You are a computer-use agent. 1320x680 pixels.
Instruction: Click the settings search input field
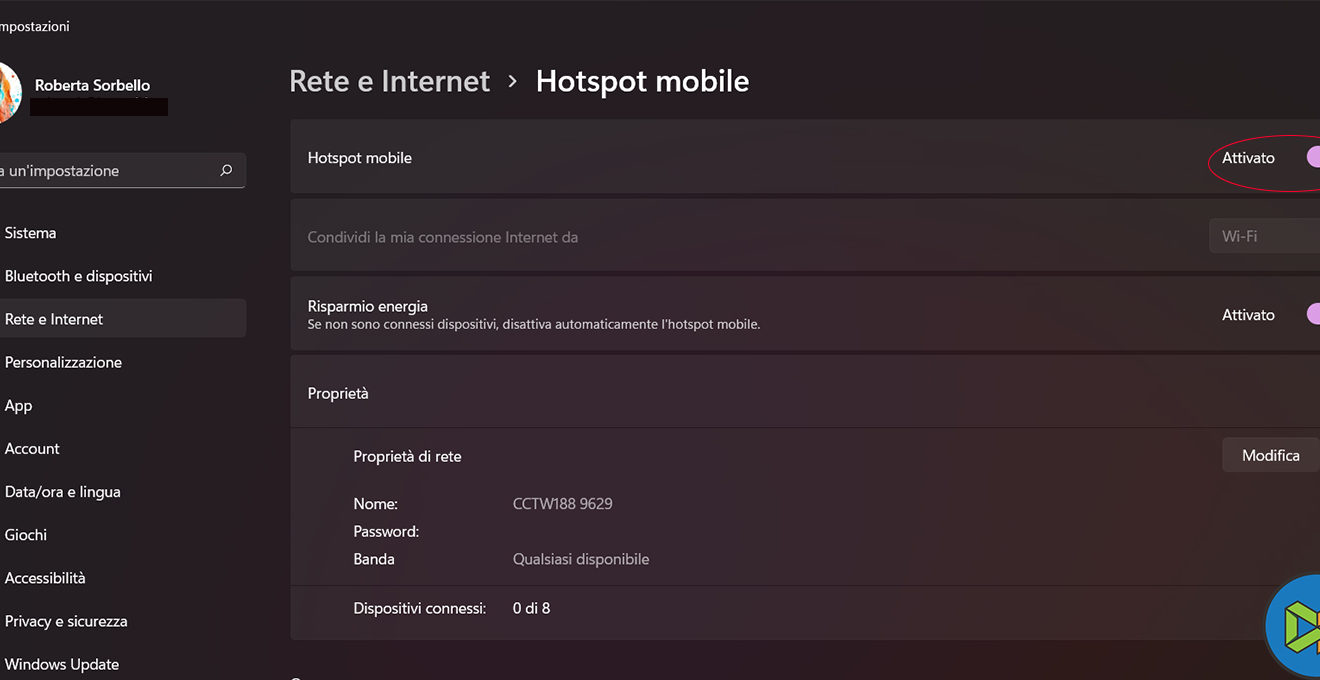coord(100,171)
